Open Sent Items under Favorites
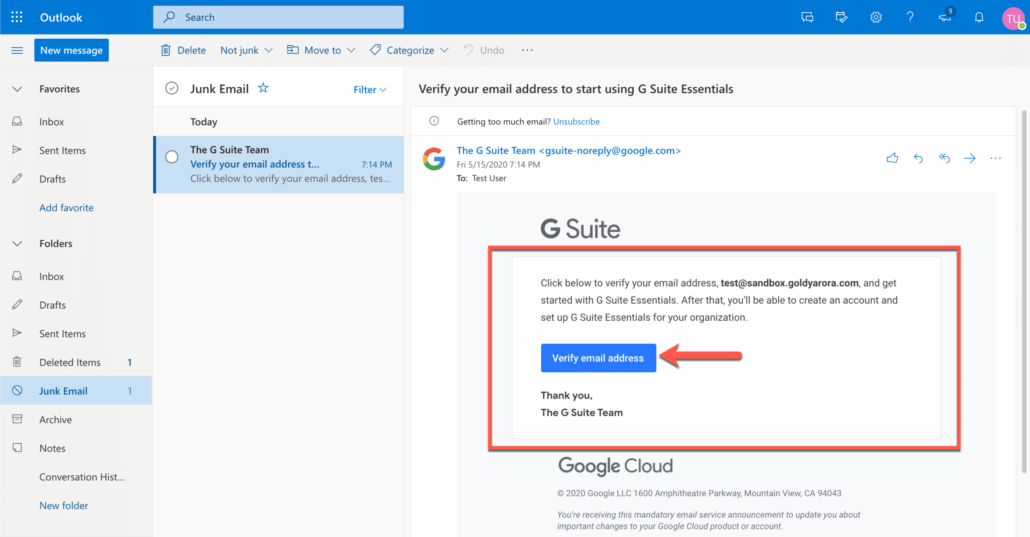 coord(76,151)
